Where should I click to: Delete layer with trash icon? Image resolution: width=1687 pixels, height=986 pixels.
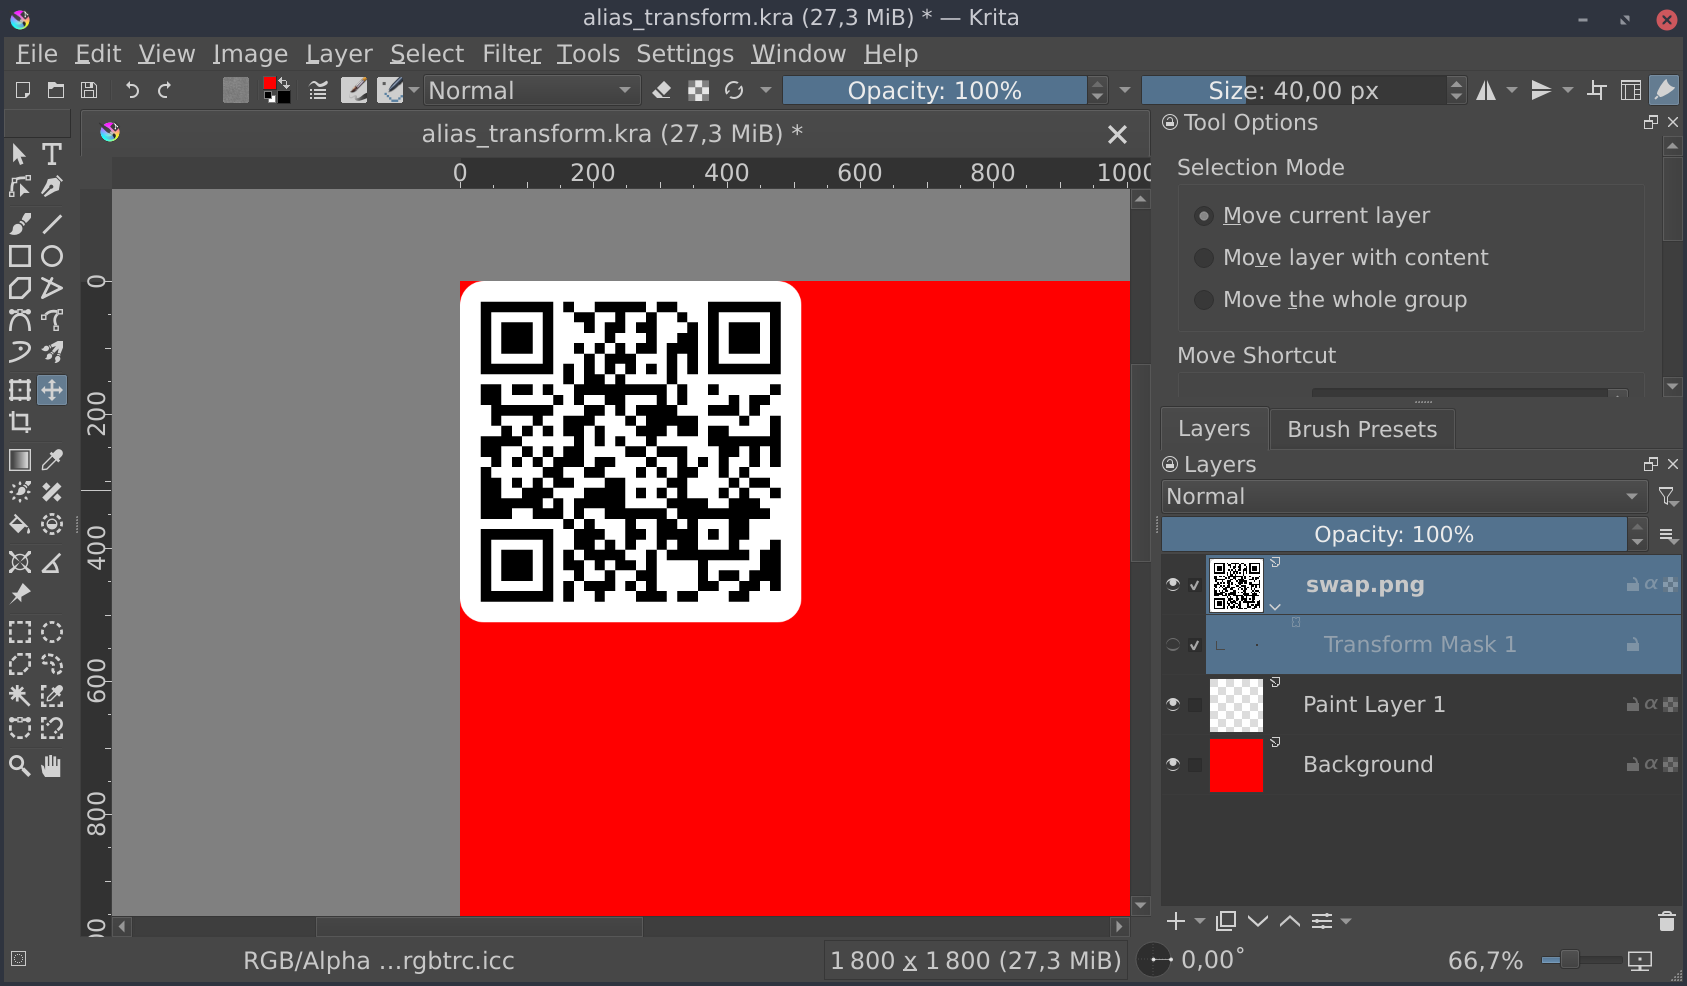[1666, 921]
